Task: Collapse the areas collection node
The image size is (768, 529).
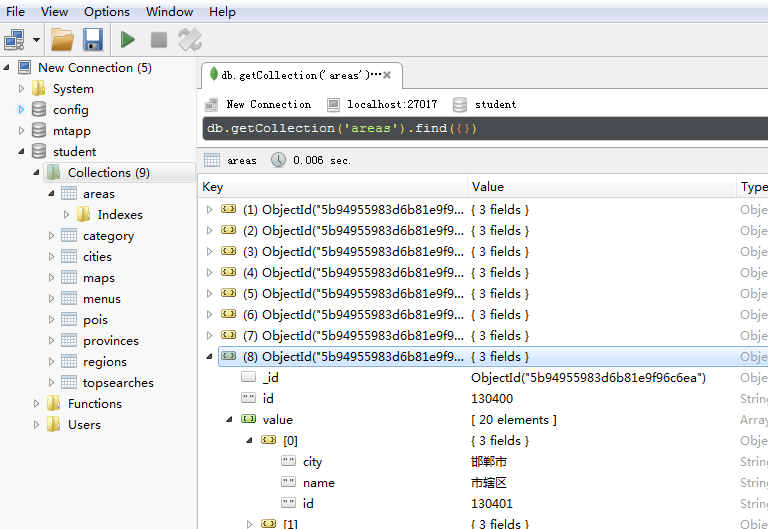Action: click(x=51, y=193)
